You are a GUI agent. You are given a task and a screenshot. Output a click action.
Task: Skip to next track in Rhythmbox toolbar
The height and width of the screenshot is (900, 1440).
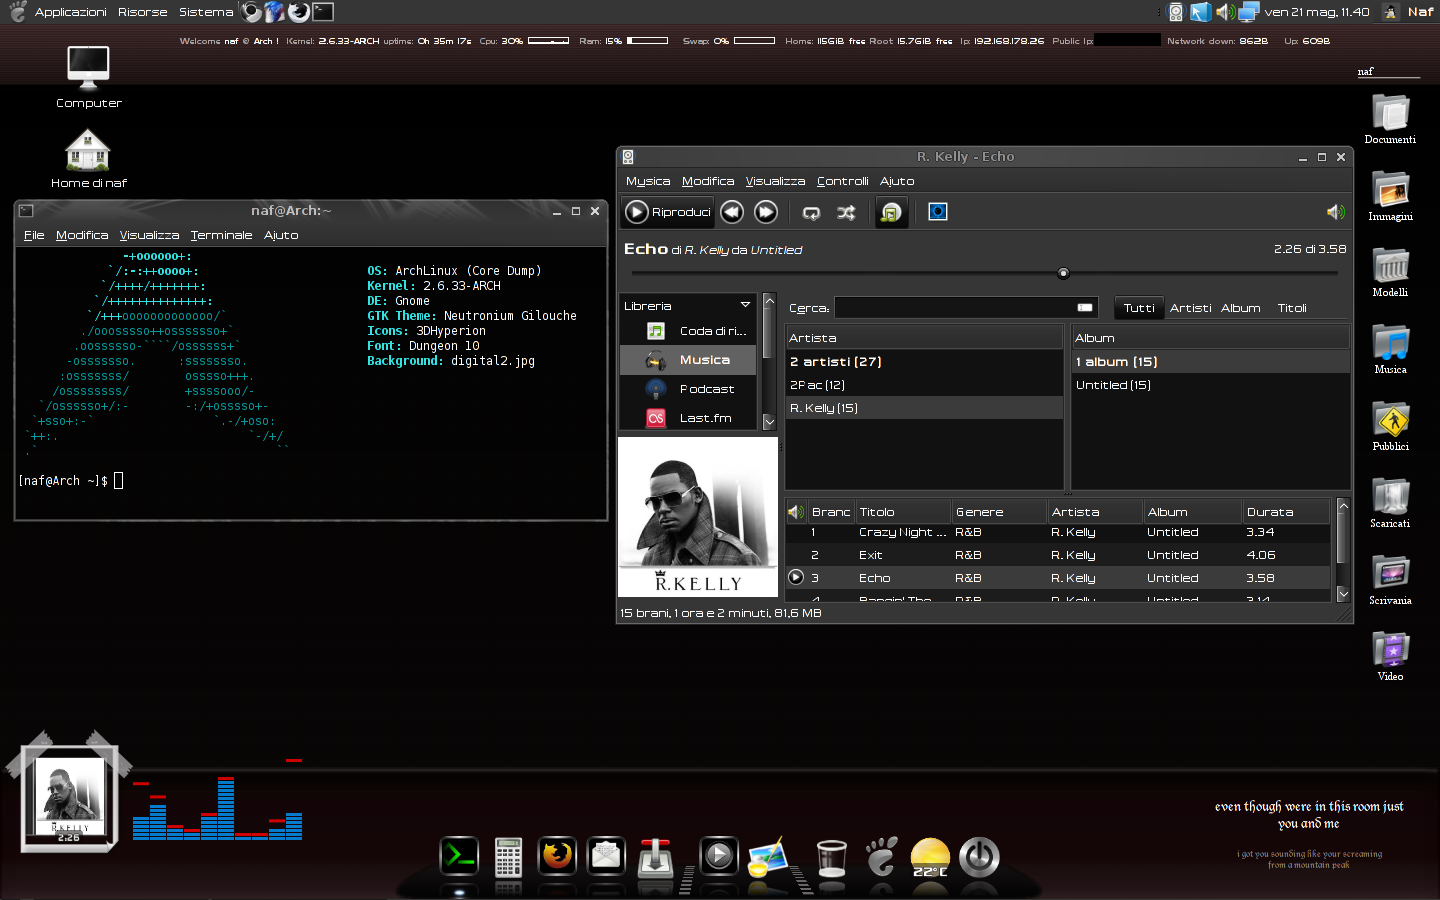(x=766, y=212)
